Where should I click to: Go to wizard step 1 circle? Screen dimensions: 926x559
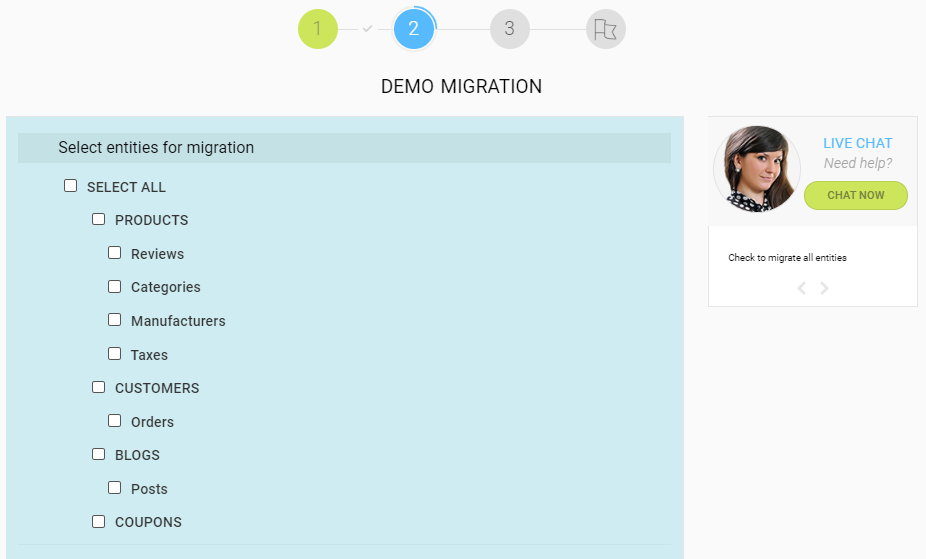click(x=318, y=29)
